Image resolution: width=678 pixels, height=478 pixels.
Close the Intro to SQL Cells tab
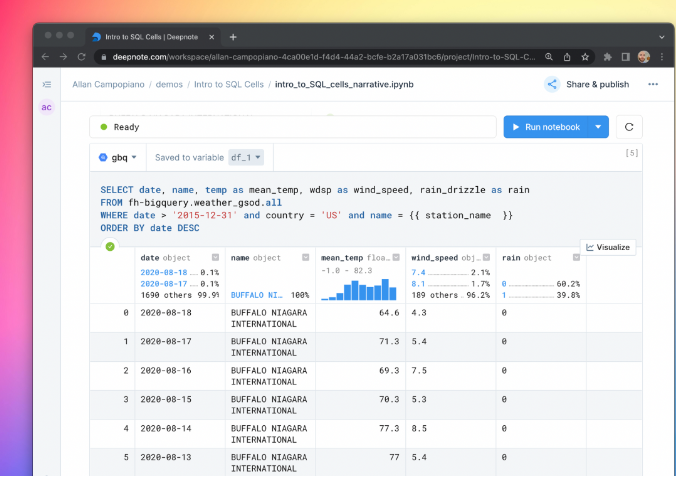211,37
